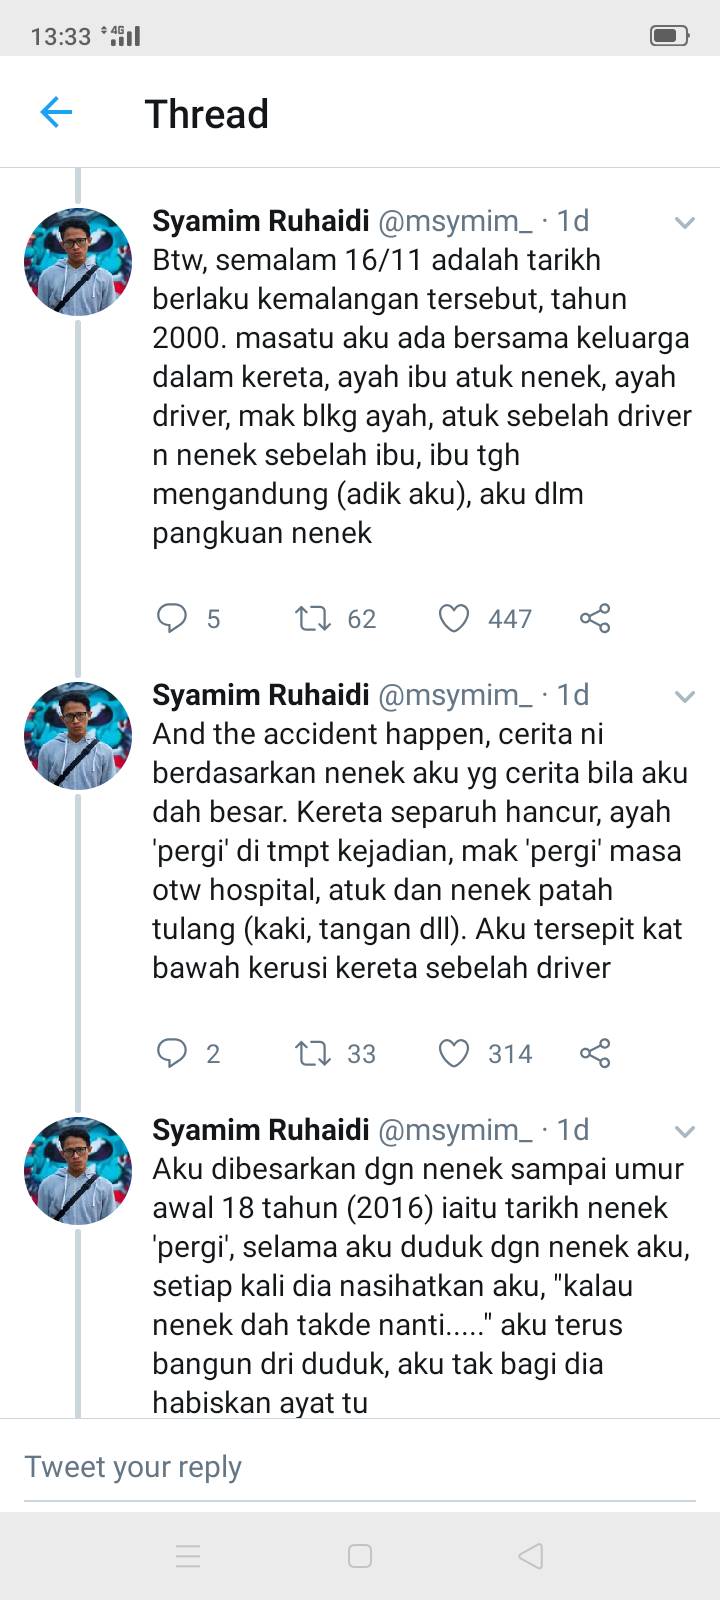Like the tweet with 447 likes
720x1600 pixels.
pos(454,618)
